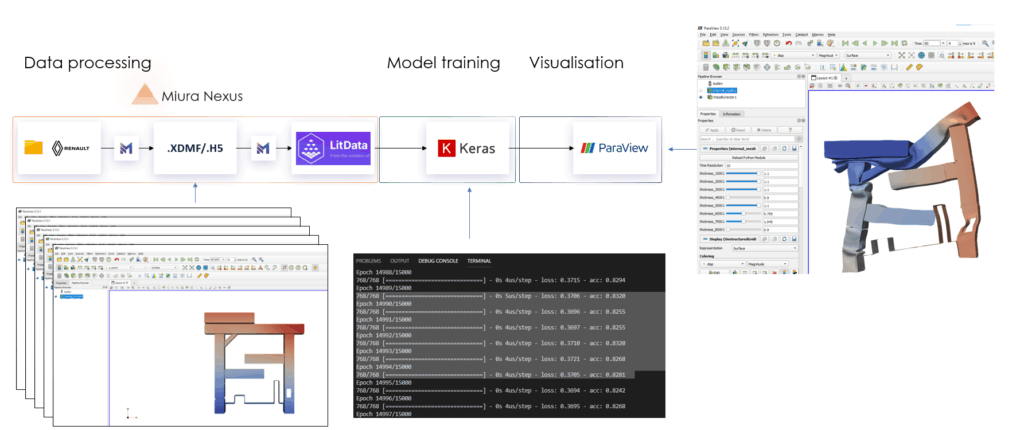Image resolution: width=1024 pixels, height=430 pixels.
Task: Step to the next frame
Action: click(x=884, y=43)
